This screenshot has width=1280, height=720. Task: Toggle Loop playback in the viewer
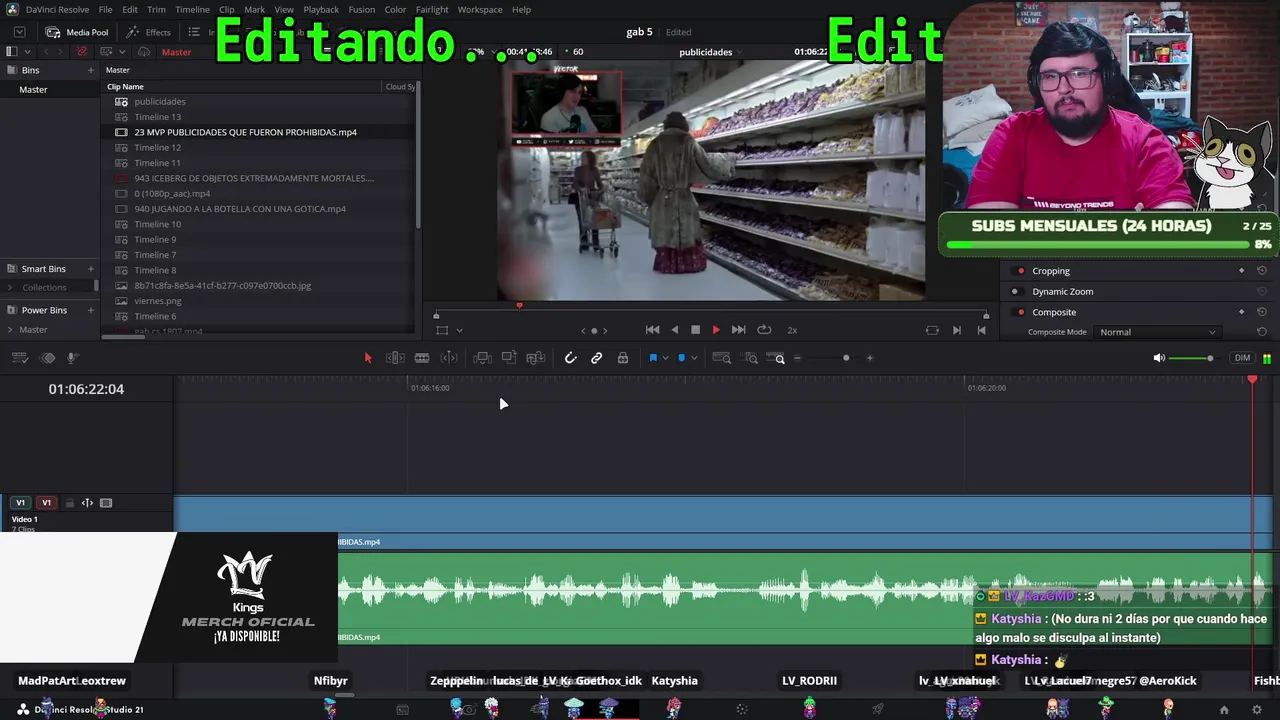764,330
